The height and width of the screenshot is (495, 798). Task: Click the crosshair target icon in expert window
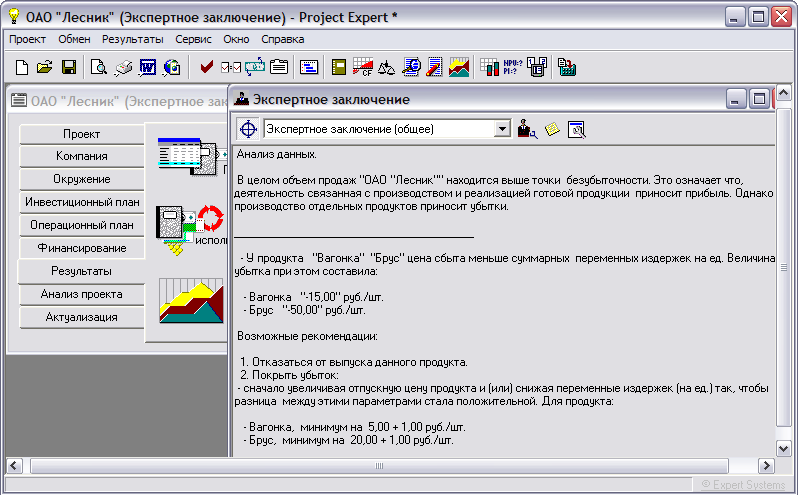click(248, 129)
